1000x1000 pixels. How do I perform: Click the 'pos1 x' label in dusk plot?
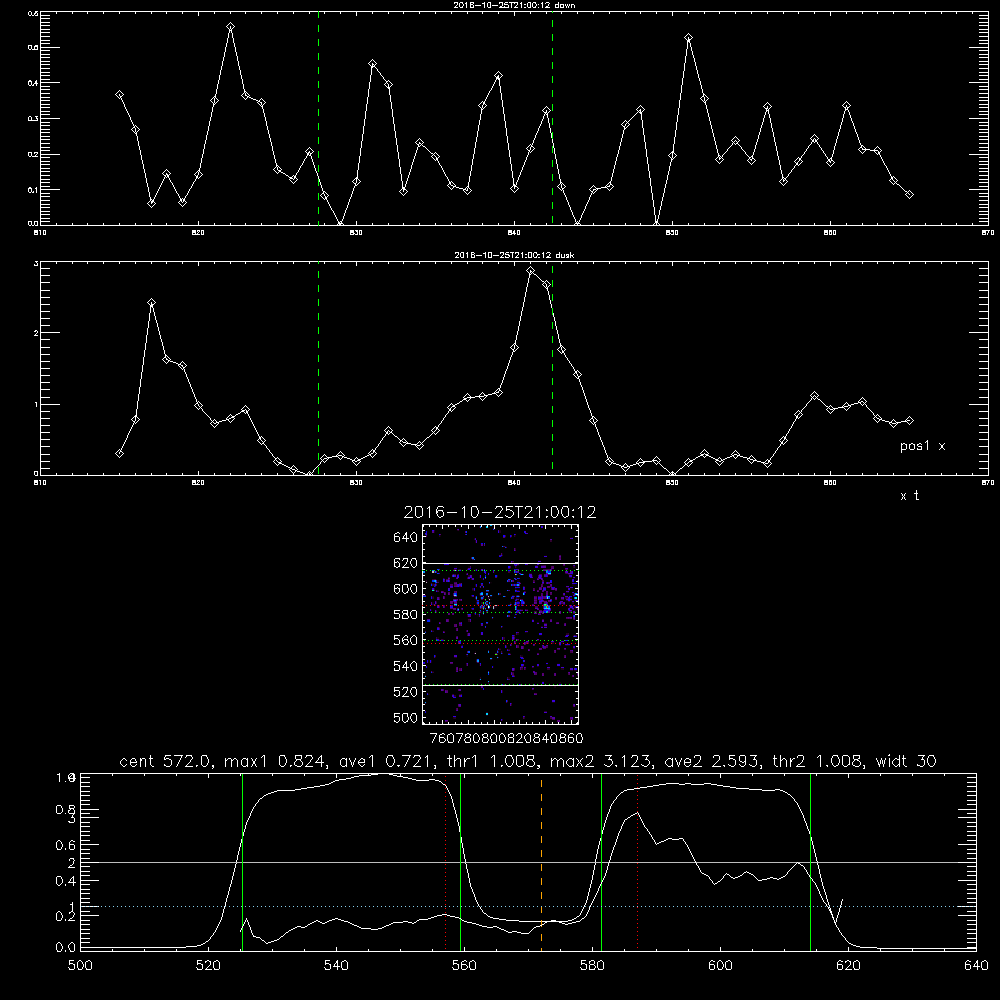[922, 446]
